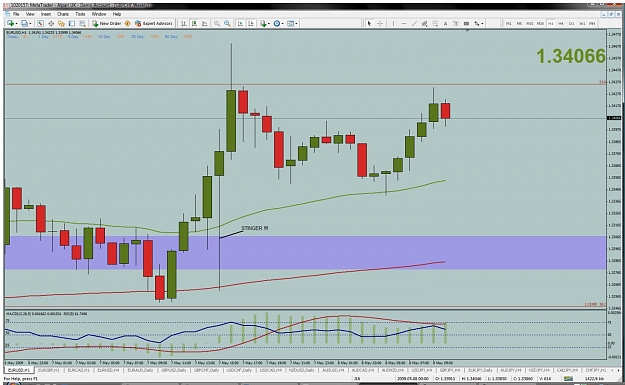625x385 pixels.
Task: Switch to H4 timeframe
Action: click(561, 24)
